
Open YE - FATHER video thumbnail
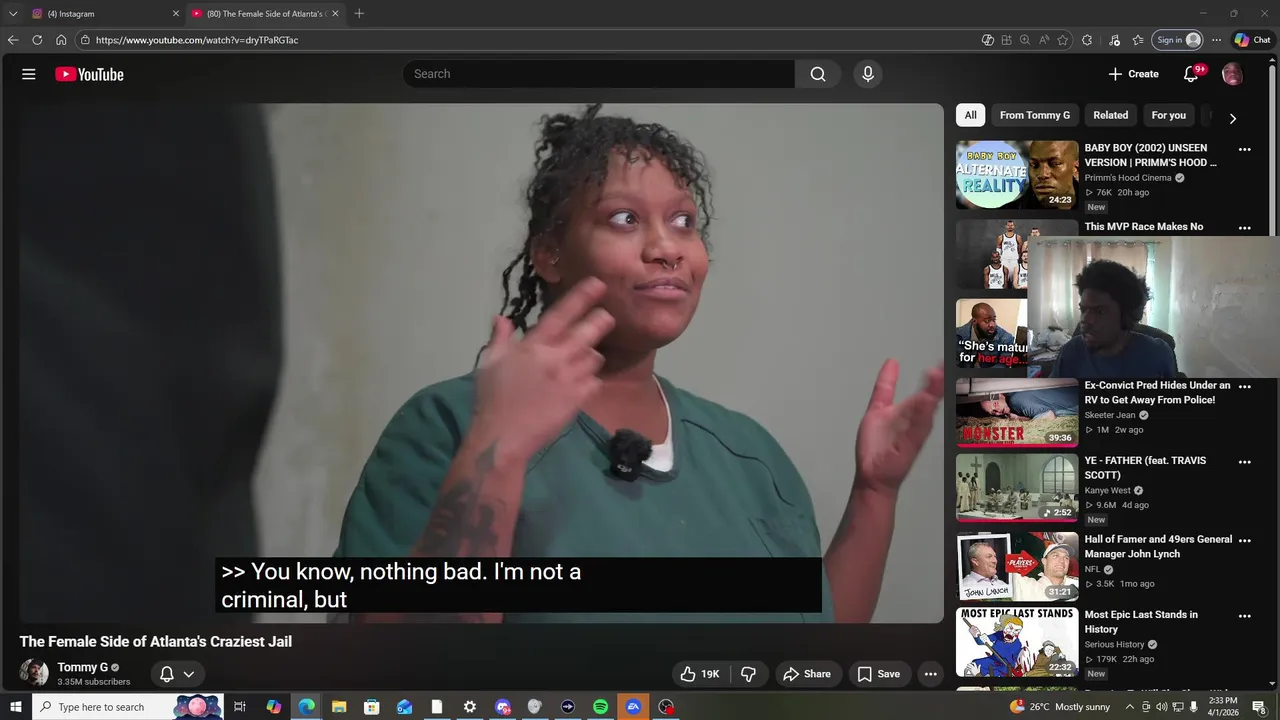point(1016,488)
